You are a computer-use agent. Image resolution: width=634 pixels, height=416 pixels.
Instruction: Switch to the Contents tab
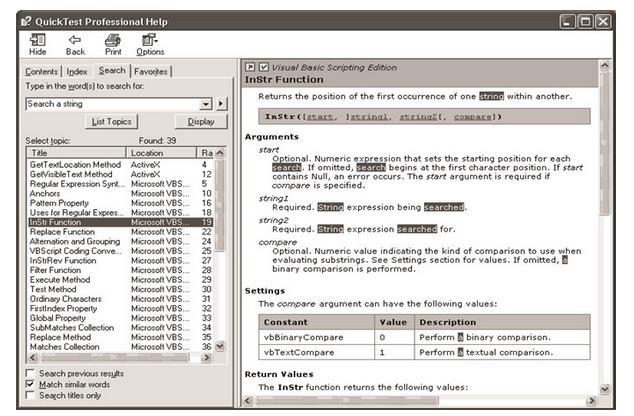(x=41, y=72)
